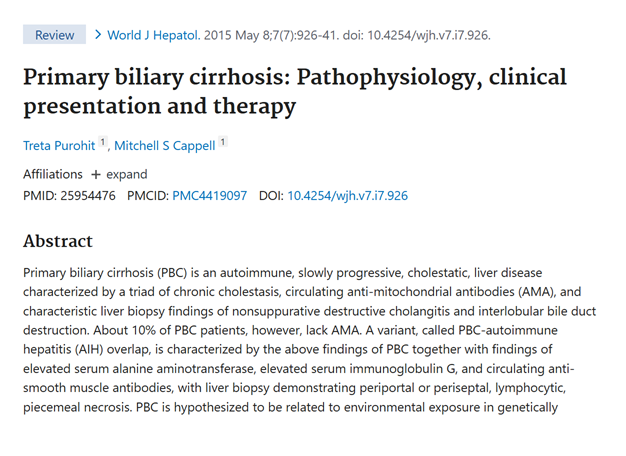Screen dimensions: 626x456
Task: Click citation date 2015 May 8;7(7):926-41
Action: [x=271, y=35]
